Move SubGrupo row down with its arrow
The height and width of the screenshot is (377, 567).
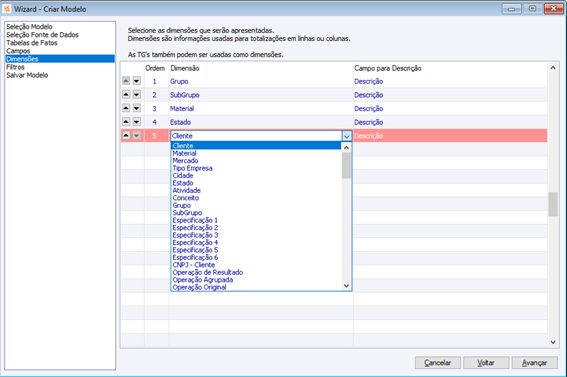click(136, 95)
